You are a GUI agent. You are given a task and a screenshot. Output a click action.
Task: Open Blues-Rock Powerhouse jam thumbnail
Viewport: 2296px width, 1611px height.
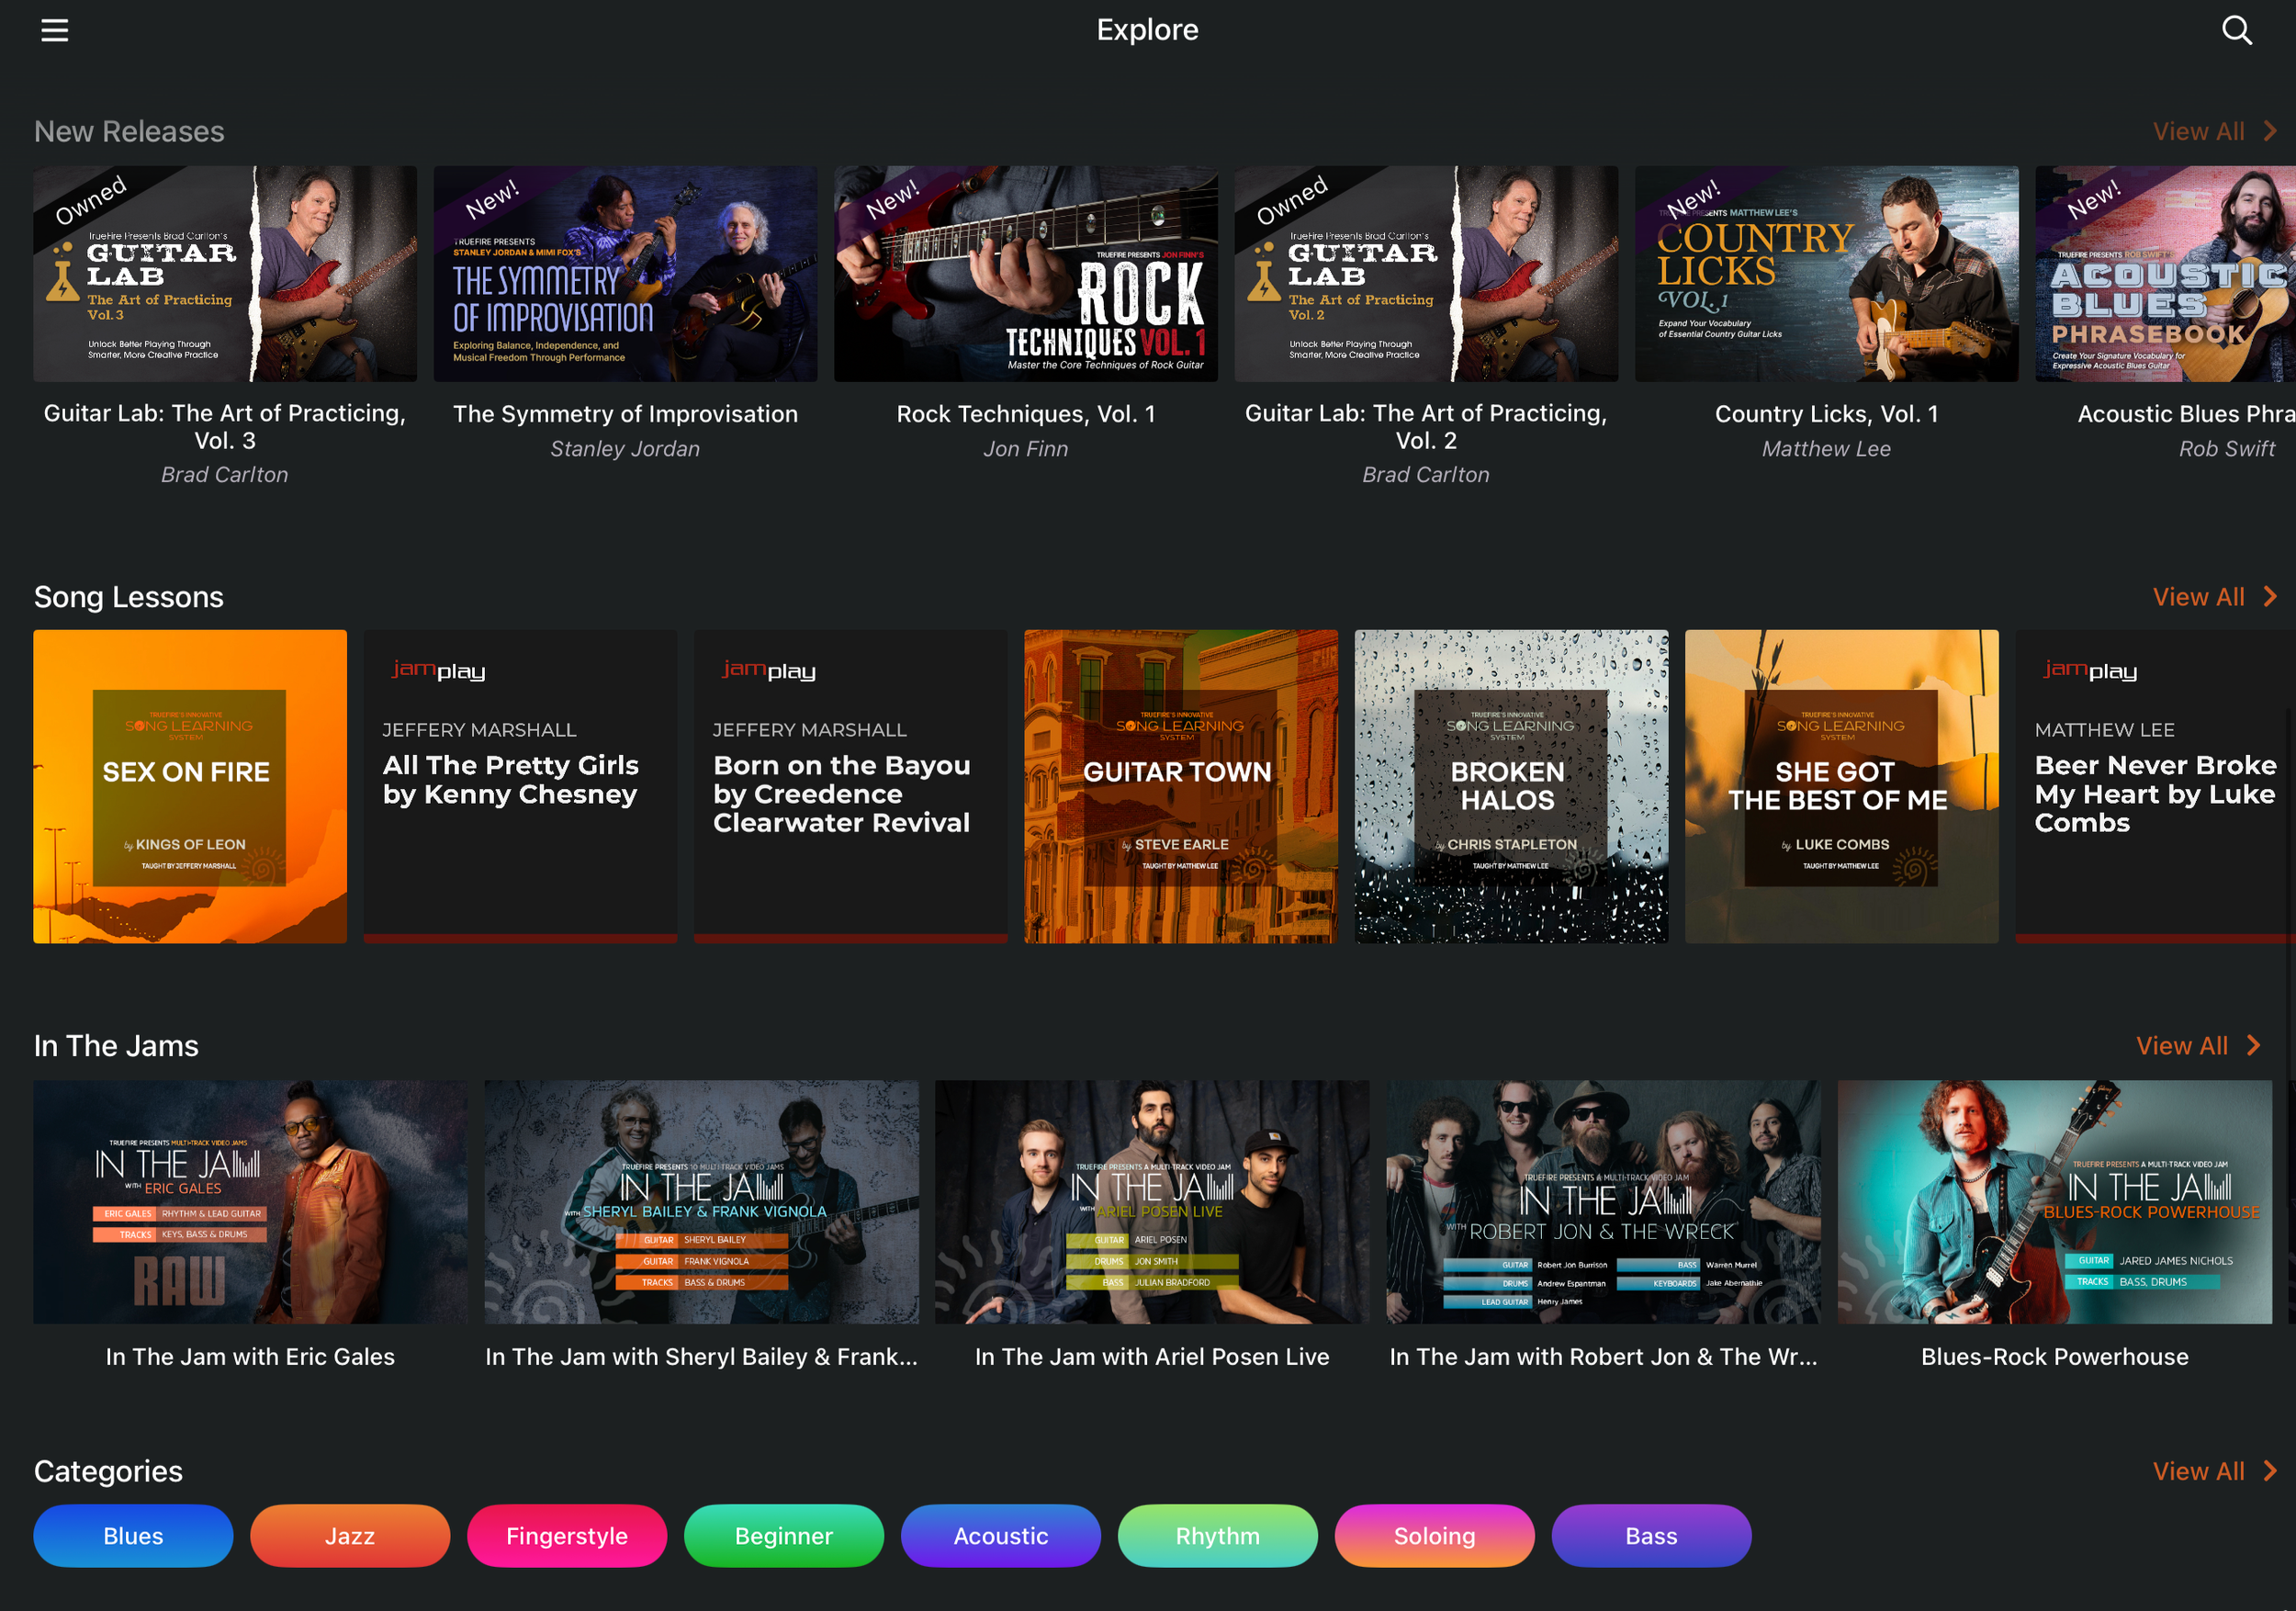(x=2055, y=1202)
